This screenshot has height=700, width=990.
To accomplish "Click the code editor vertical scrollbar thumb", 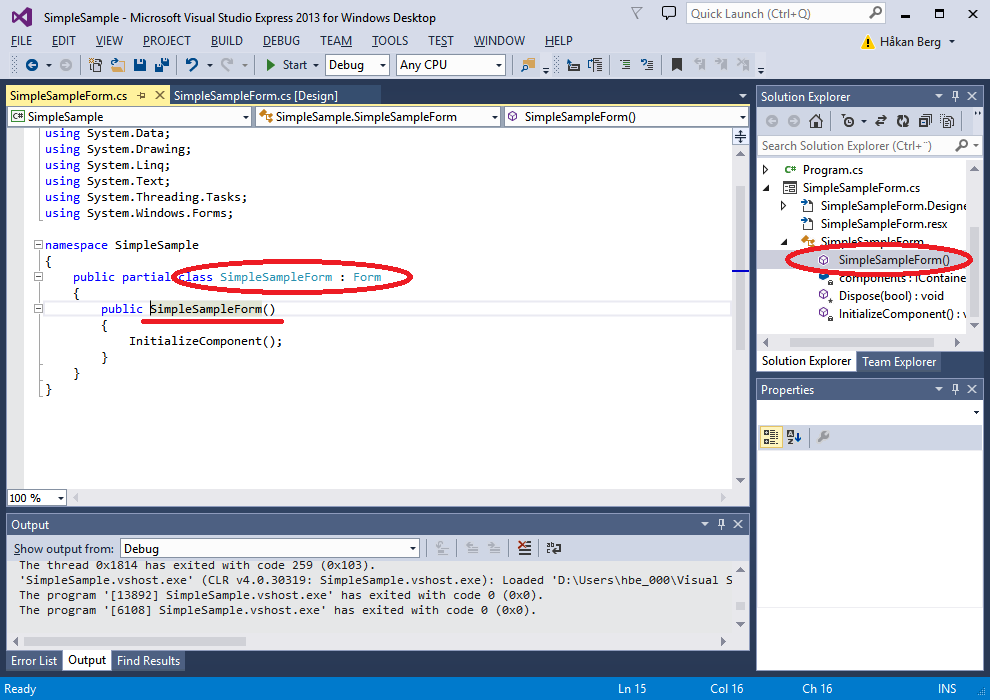I will [741, 268].
